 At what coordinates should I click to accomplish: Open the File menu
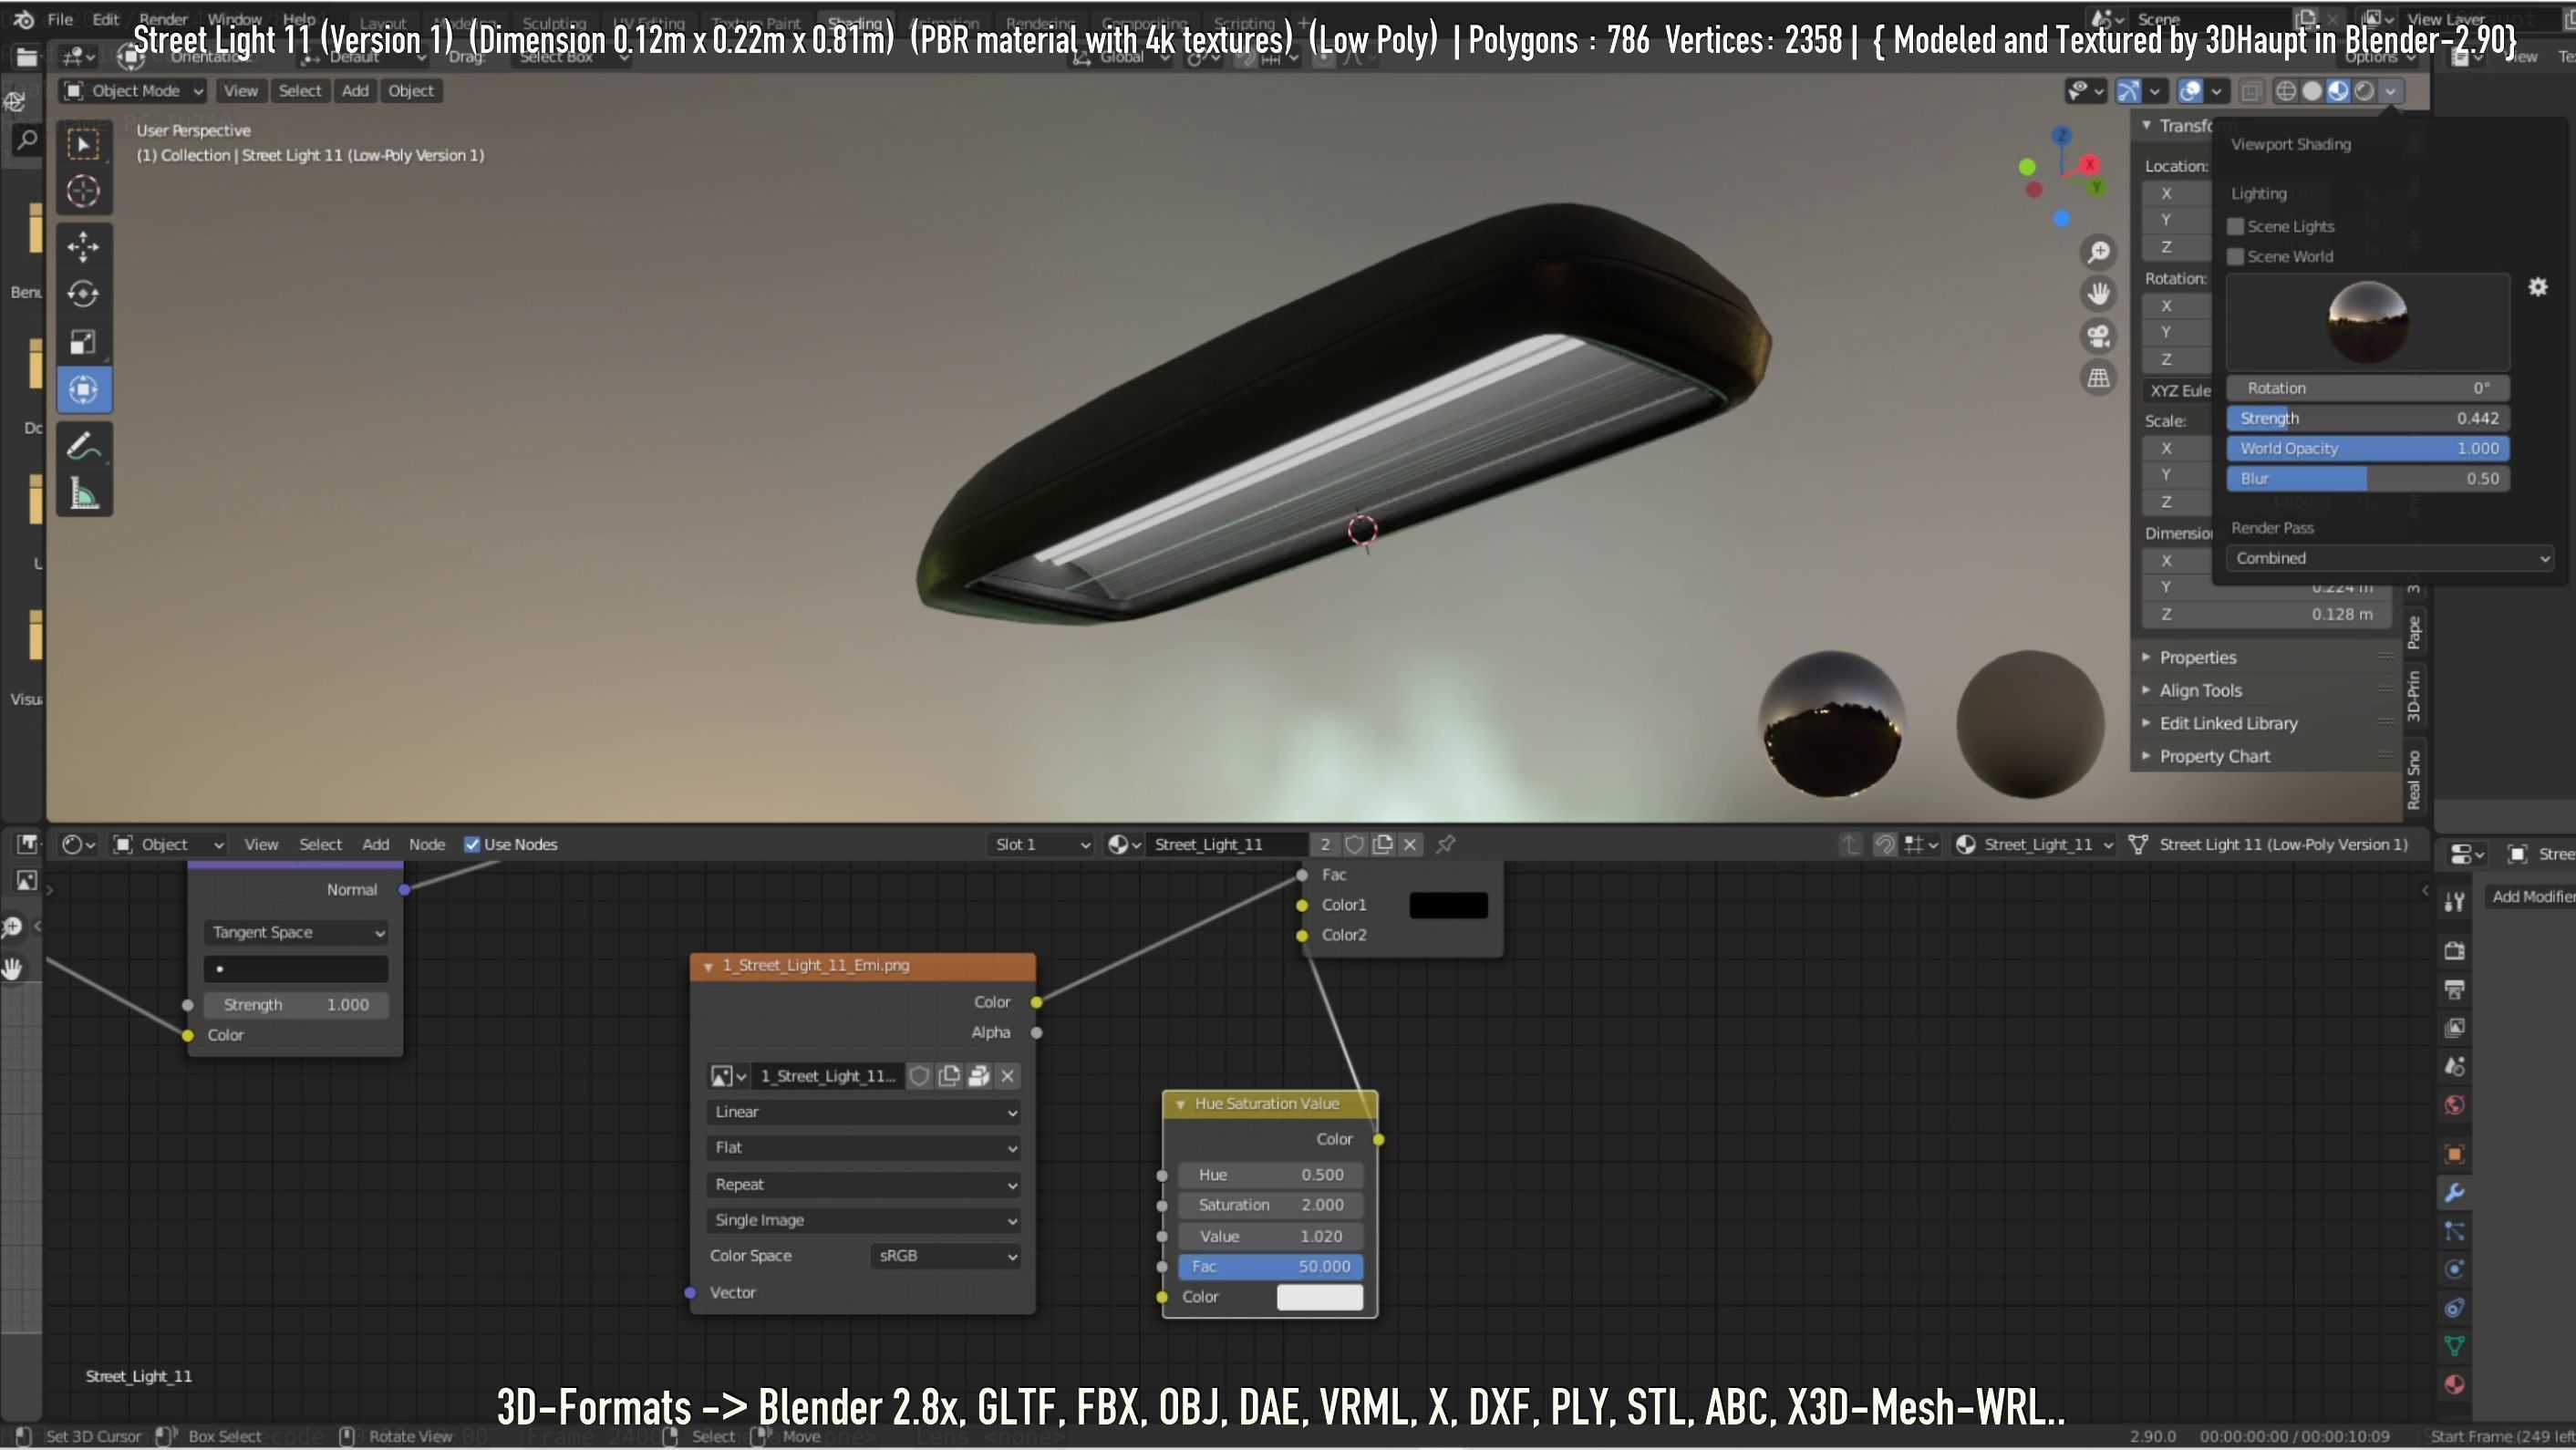[60, 19]
